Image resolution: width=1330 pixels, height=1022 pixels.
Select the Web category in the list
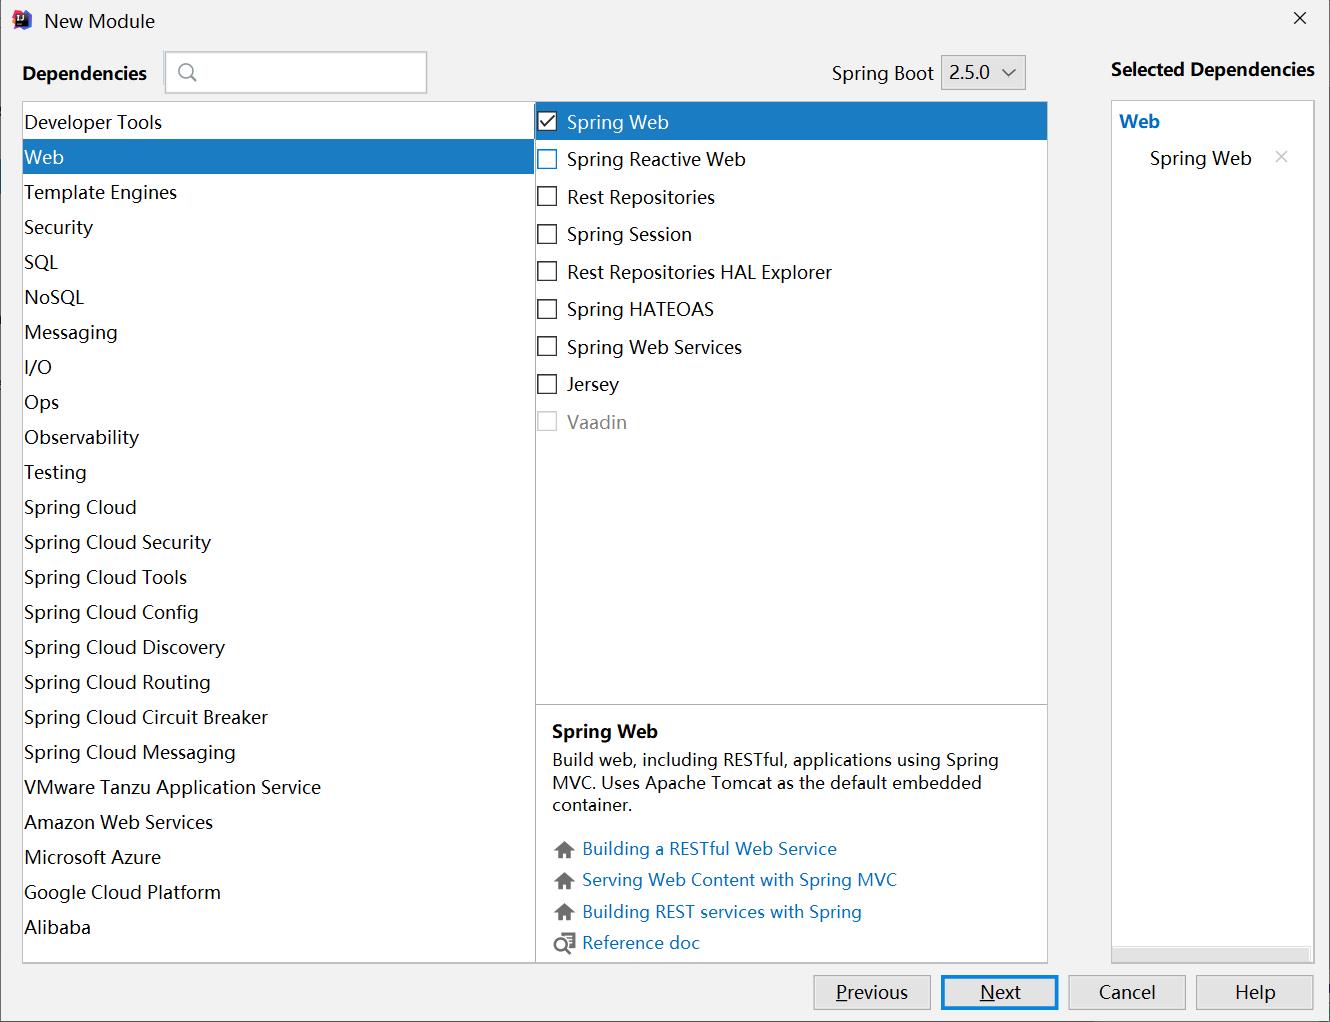point(278,157)
